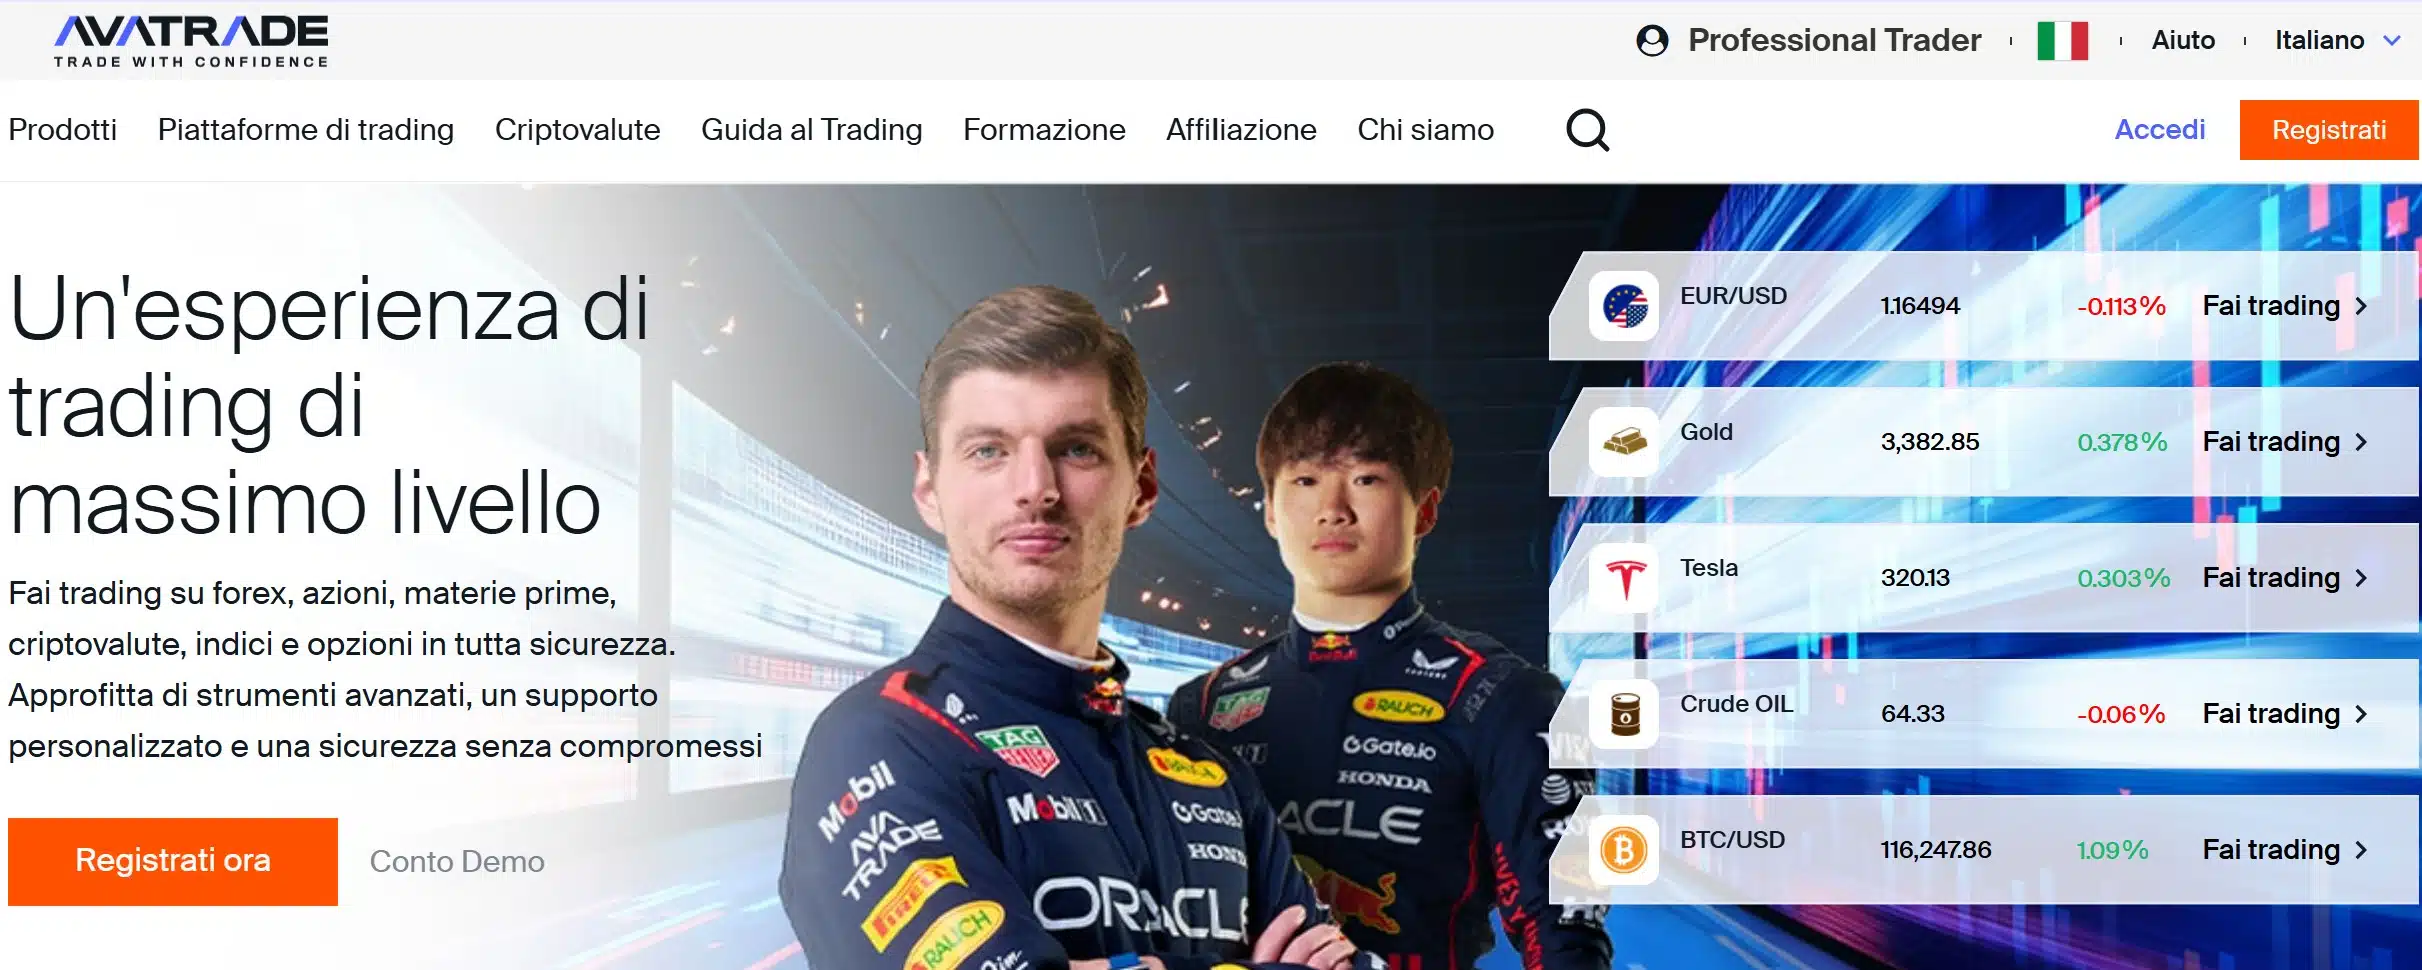Click the Crude OIL barrel icon
Viewport: 2422px width, 970px height.
coord(1624,714)
